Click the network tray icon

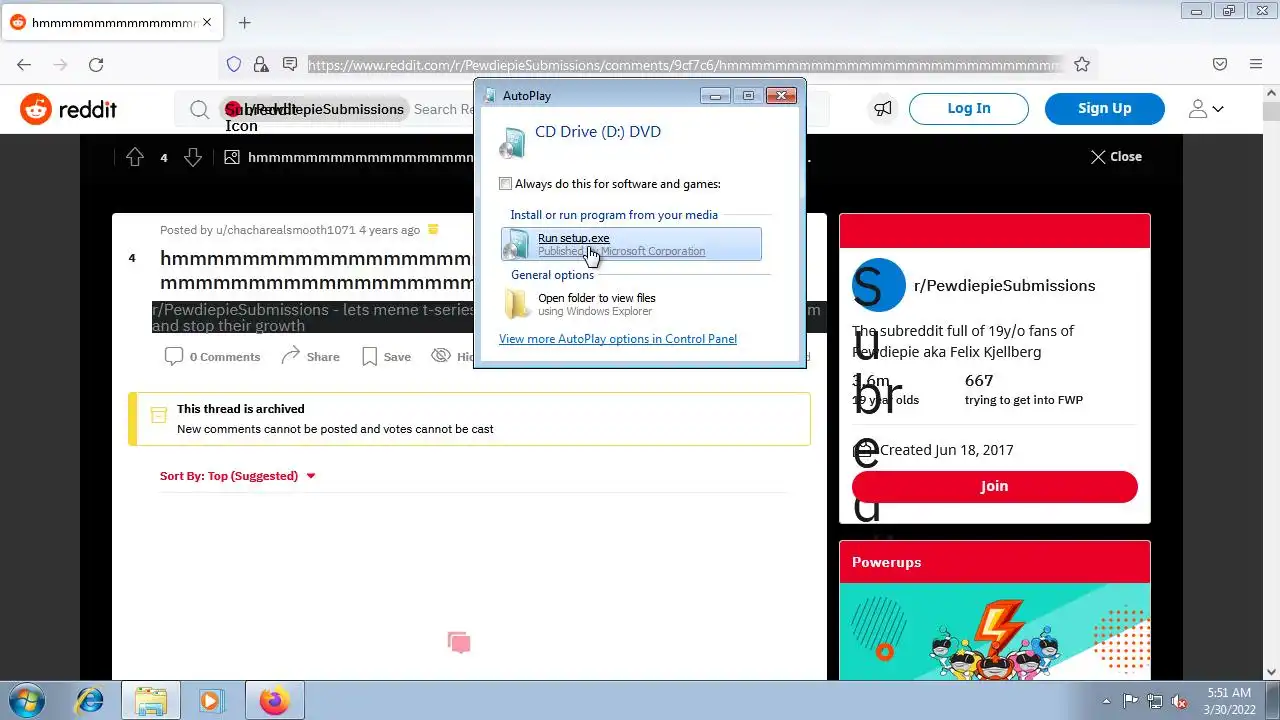click(x=1155, y=701)
